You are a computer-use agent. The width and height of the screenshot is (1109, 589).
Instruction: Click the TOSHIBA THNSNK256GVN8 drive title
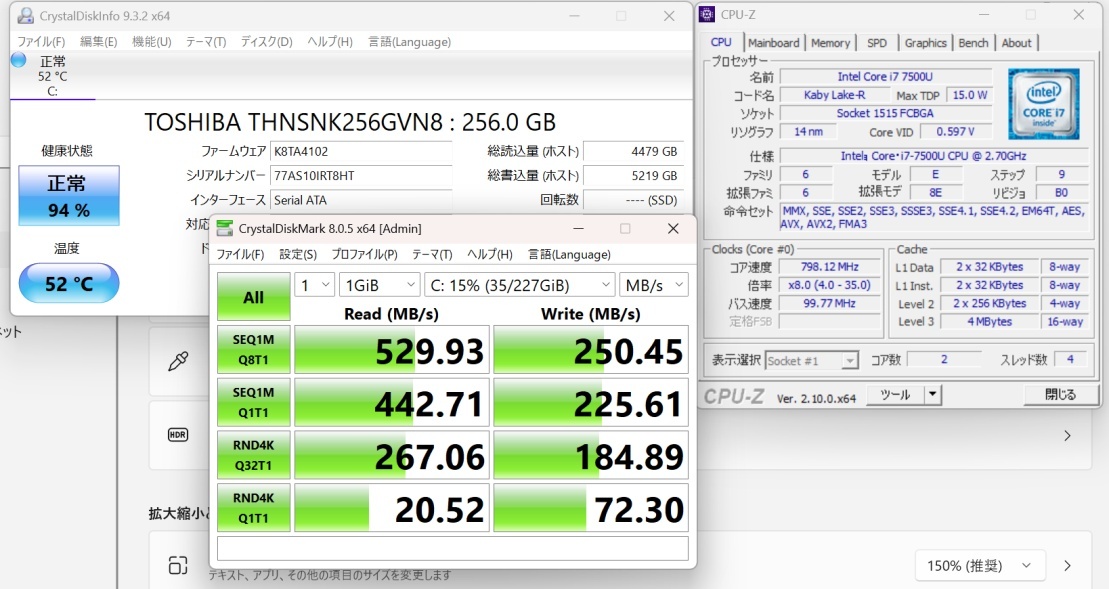(350, 122)
